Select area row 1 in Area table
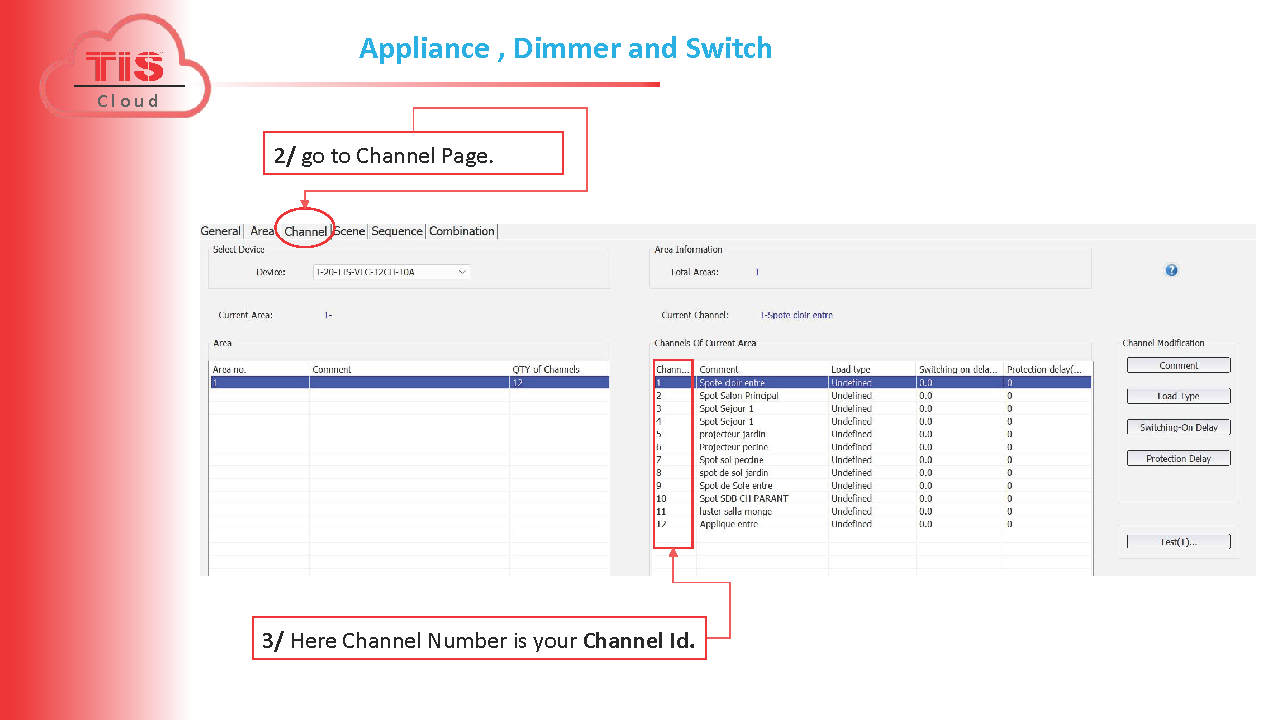This screenshot has width=1280, height=720. coord(410,382)
